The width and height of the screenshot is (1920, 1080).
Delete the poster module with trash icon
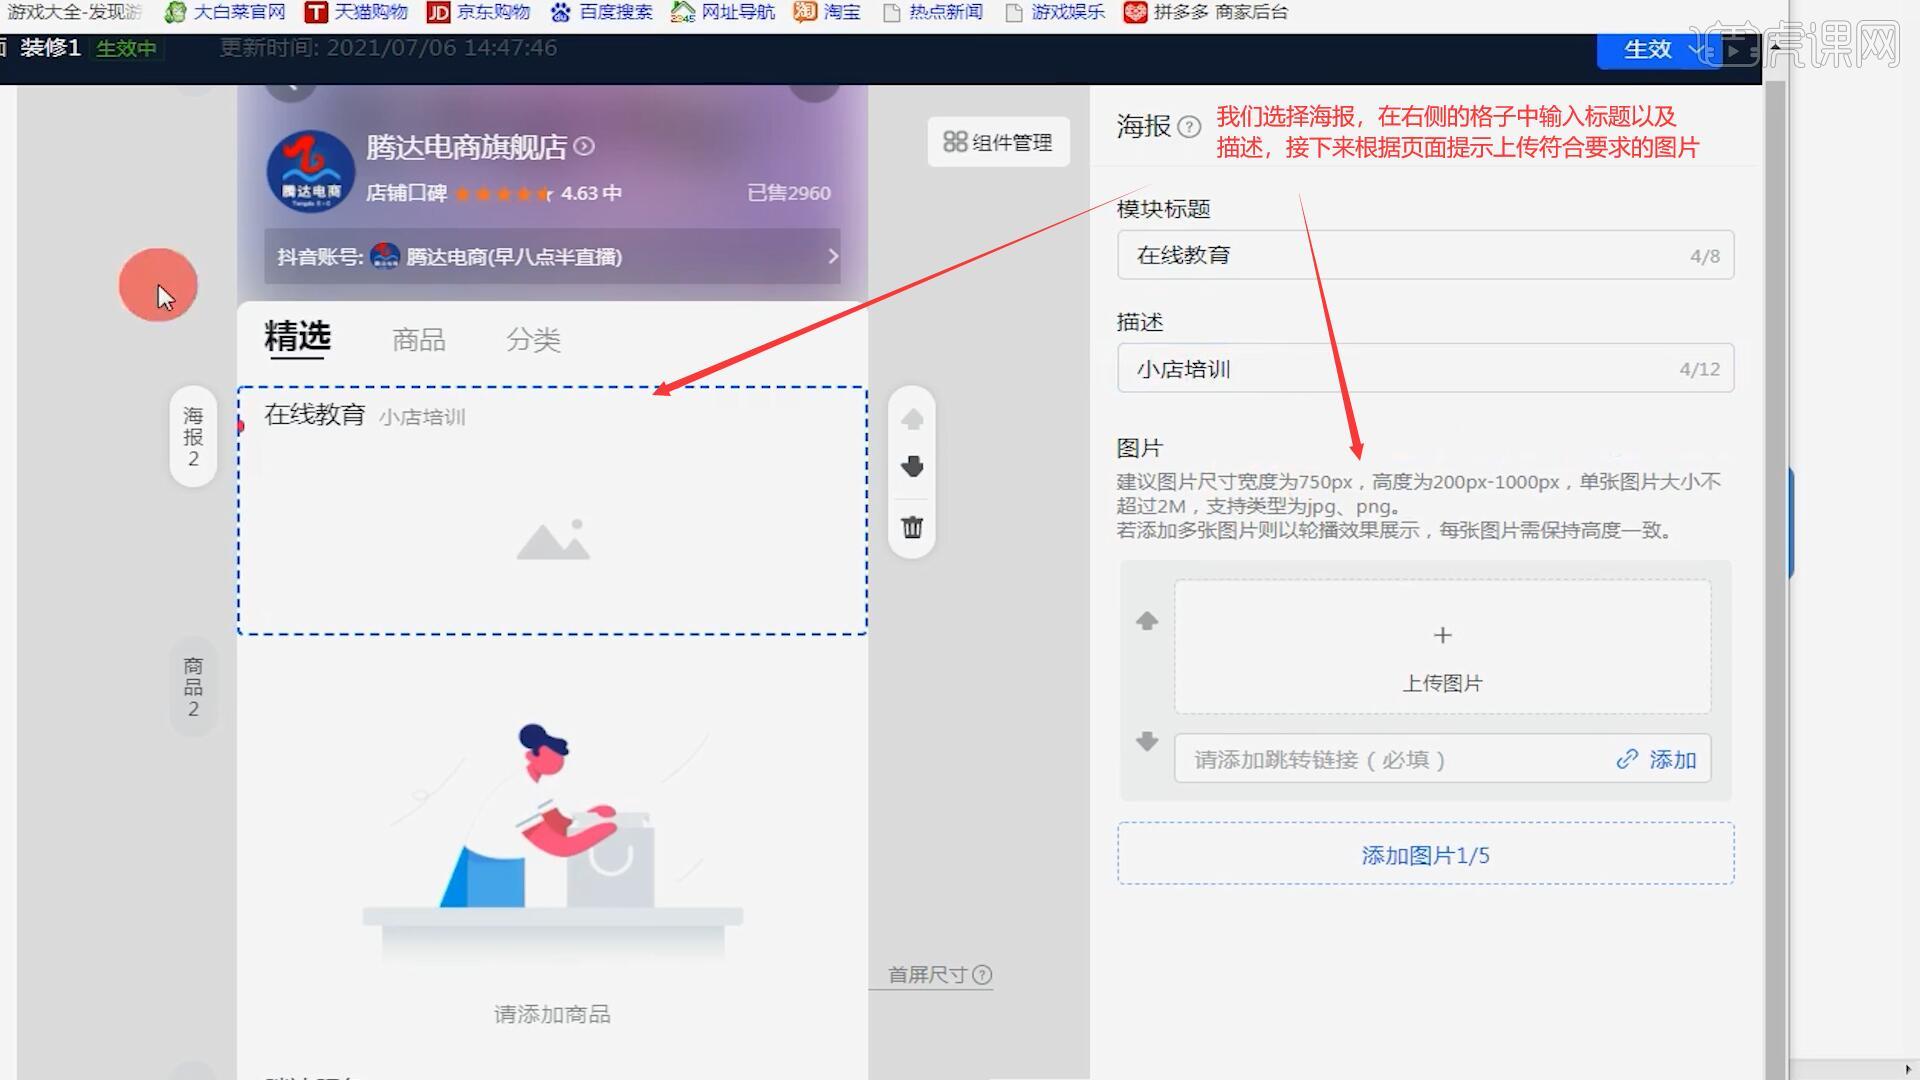912,527
